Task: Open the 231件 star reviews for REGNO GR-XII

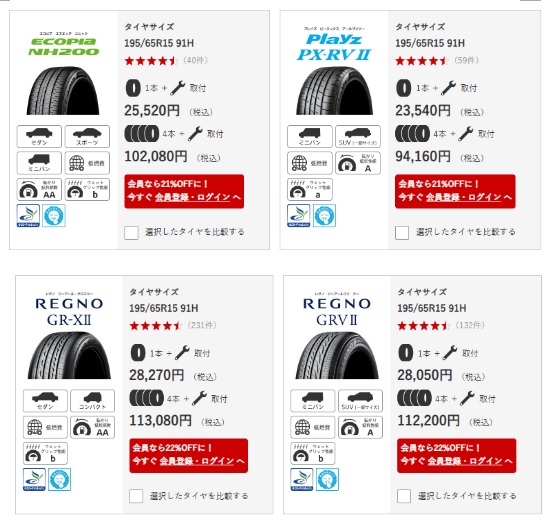Action: (173, 325)
